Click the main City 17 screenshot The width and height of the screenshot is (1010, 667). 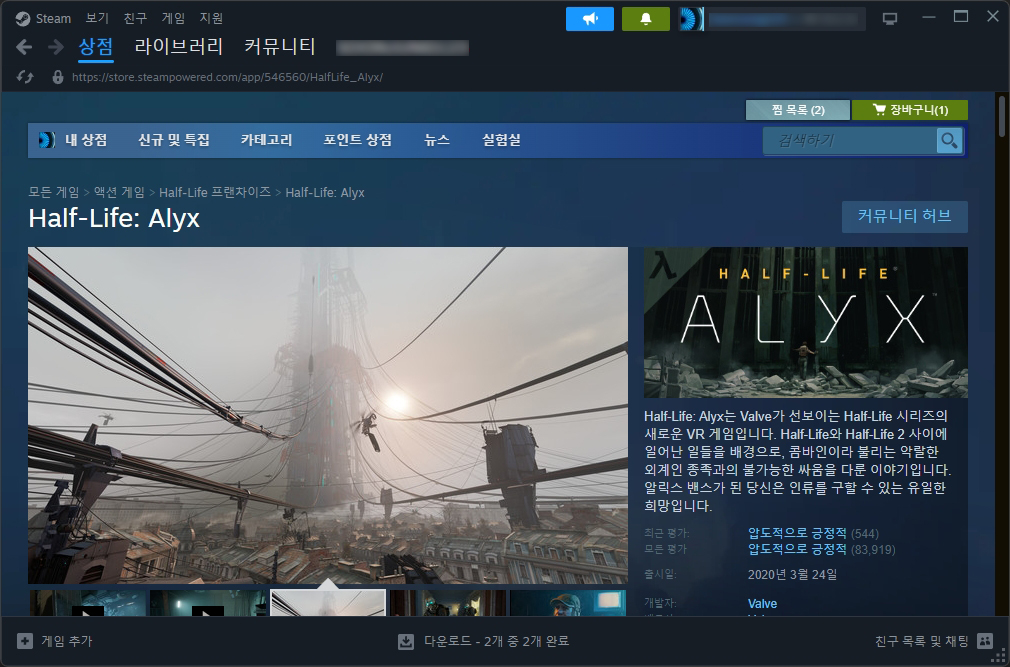[328, 415]
